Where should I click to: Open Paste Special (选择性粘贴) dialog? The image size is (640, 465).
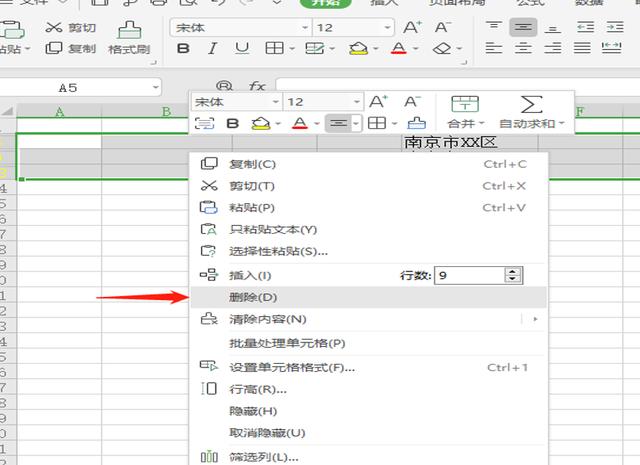(369, 251)
